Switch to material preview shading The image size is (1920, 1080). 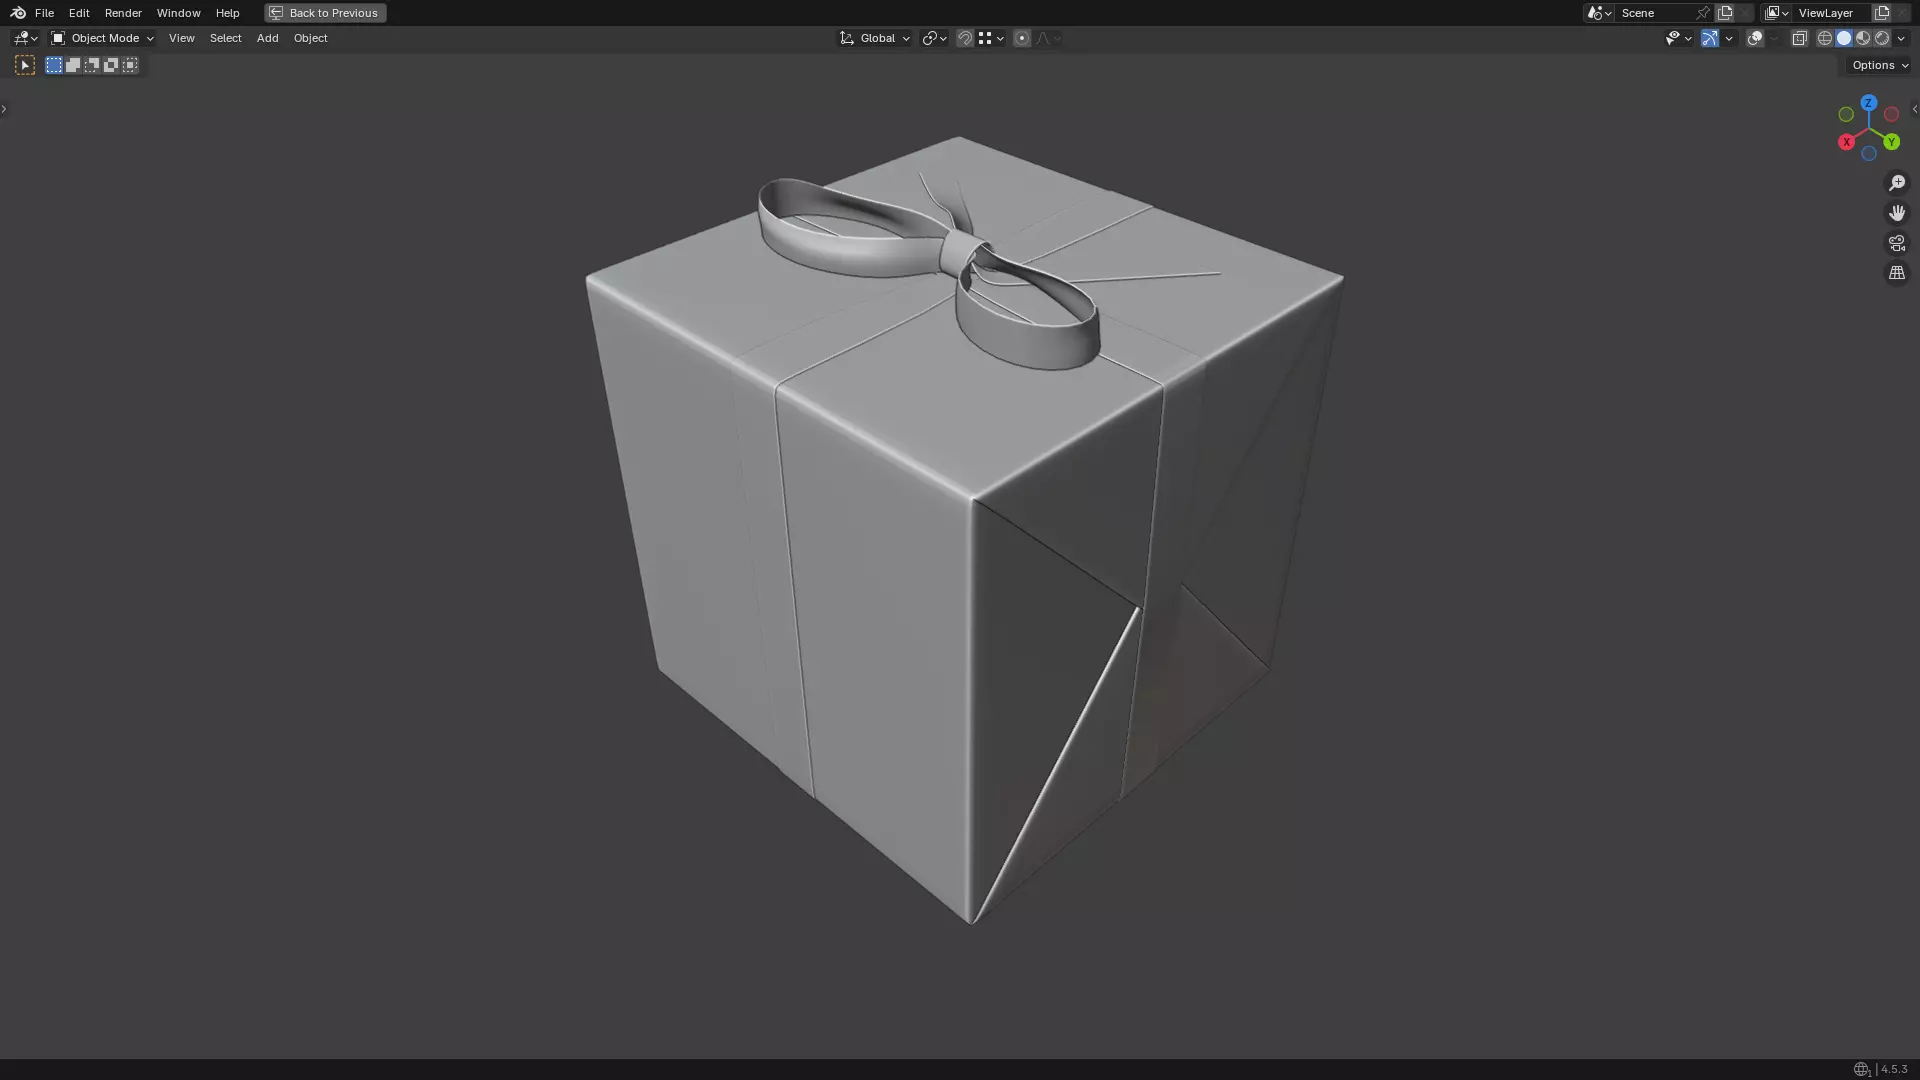[1863, 38]
